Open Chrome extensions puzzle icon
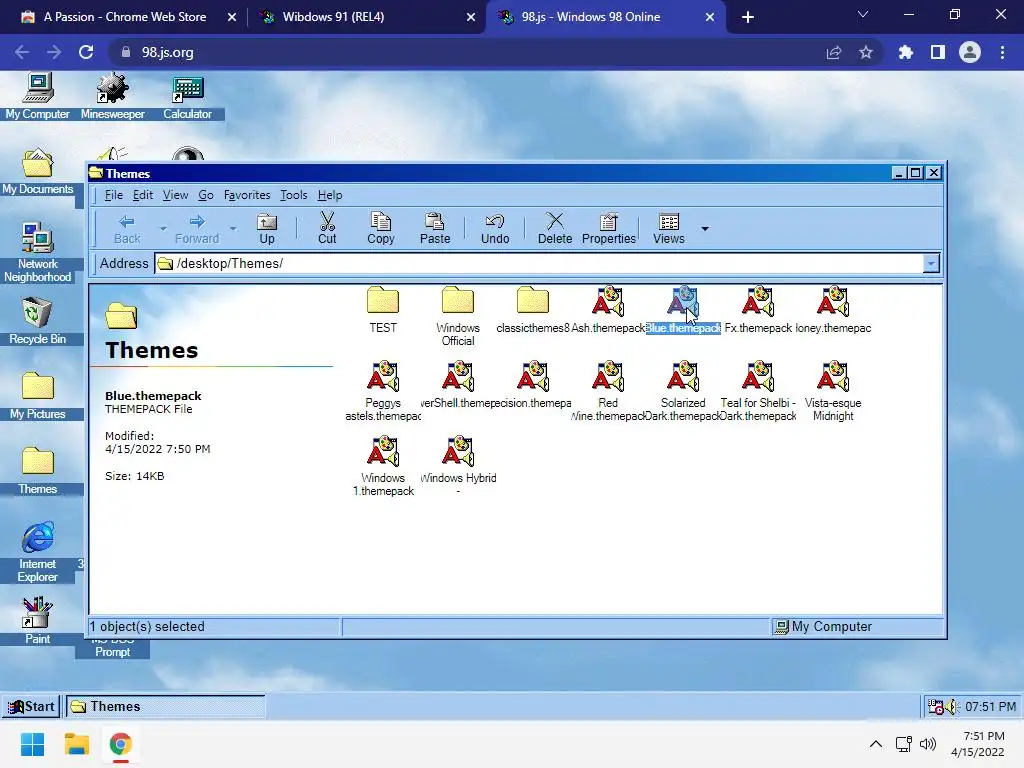 tap(905, 52)
